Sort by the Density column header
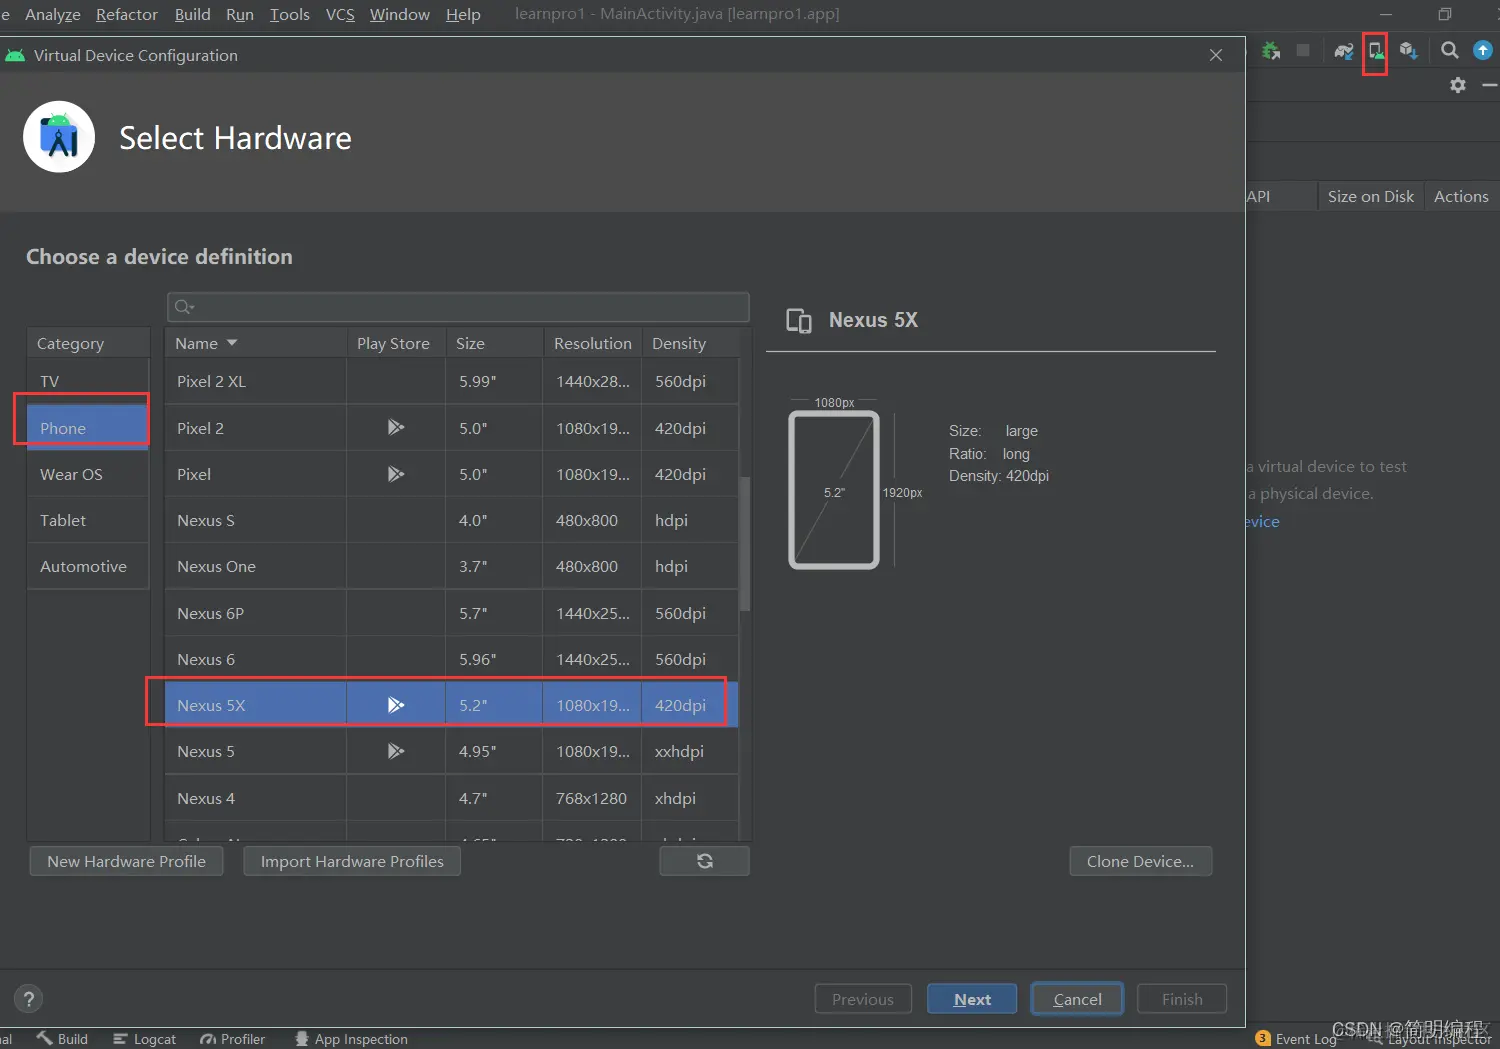The height and width of the screenshot is (1049, 1500). tap(690, 343)
